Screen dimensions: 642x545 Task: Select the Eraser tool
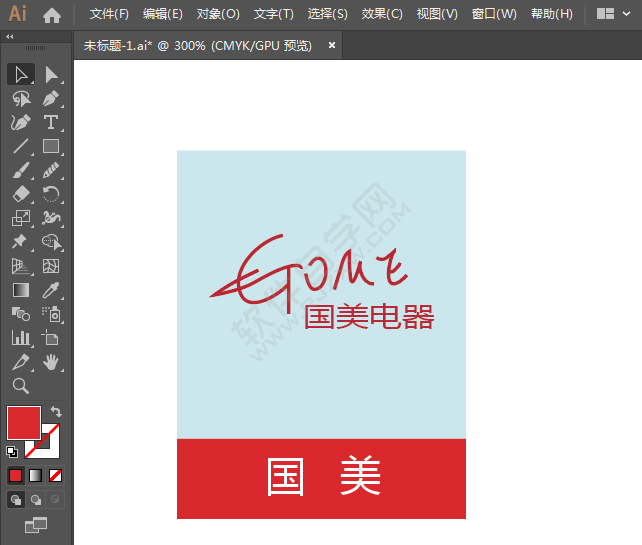coord(21,194)
